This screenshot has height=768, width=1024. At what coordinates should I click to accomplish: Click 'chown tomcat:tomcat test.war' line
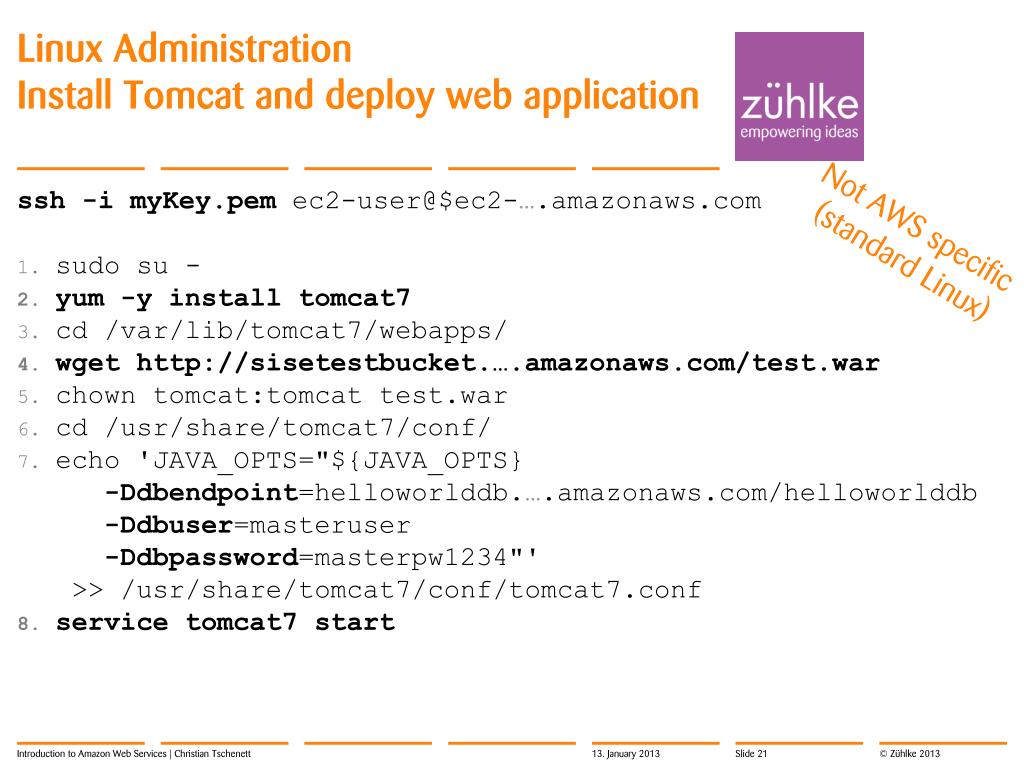[x=281, y=396]
